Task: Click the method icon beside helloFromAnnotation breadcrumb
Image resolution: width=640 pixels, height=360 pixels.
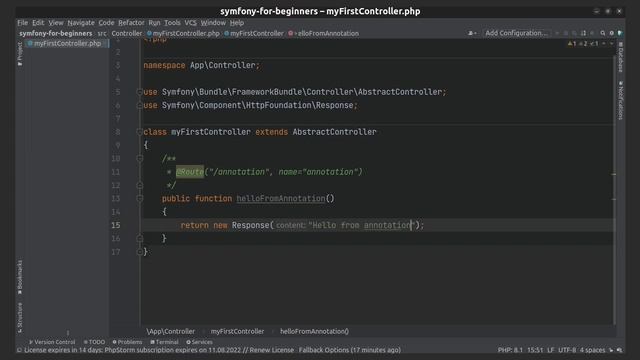Action: tap(291, 33)
